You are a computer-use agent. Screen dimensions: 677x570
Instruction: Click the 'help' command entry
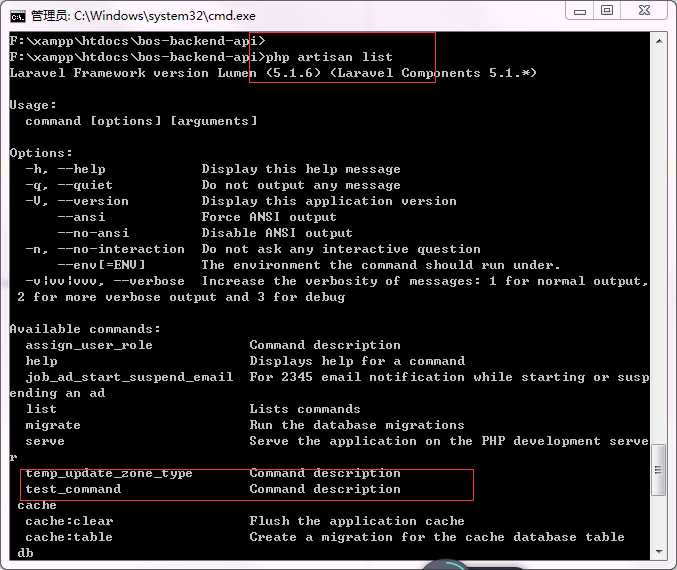(x=41, y=361)
